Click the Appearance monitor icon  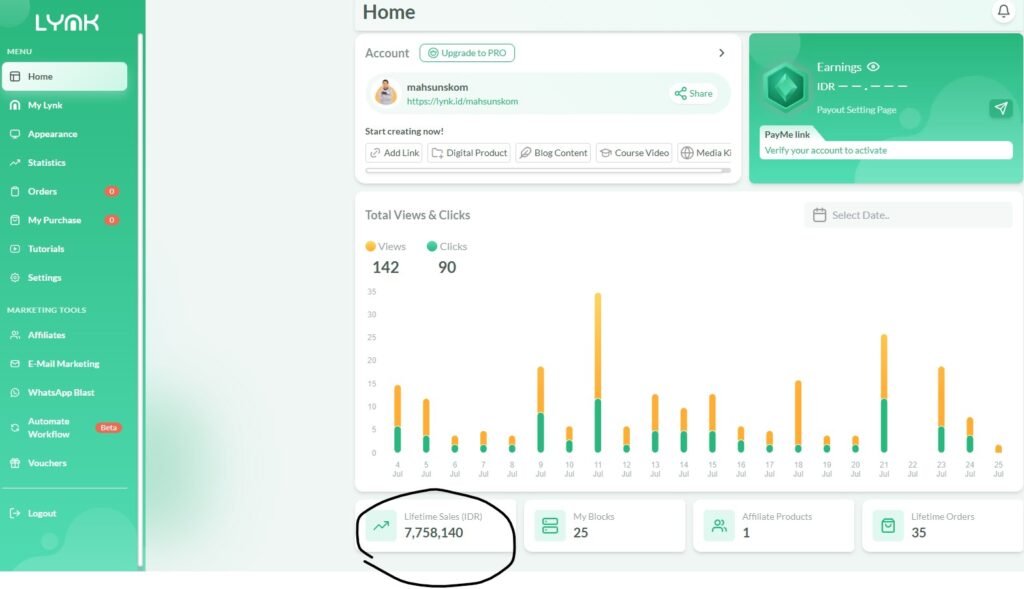[15, 134]
